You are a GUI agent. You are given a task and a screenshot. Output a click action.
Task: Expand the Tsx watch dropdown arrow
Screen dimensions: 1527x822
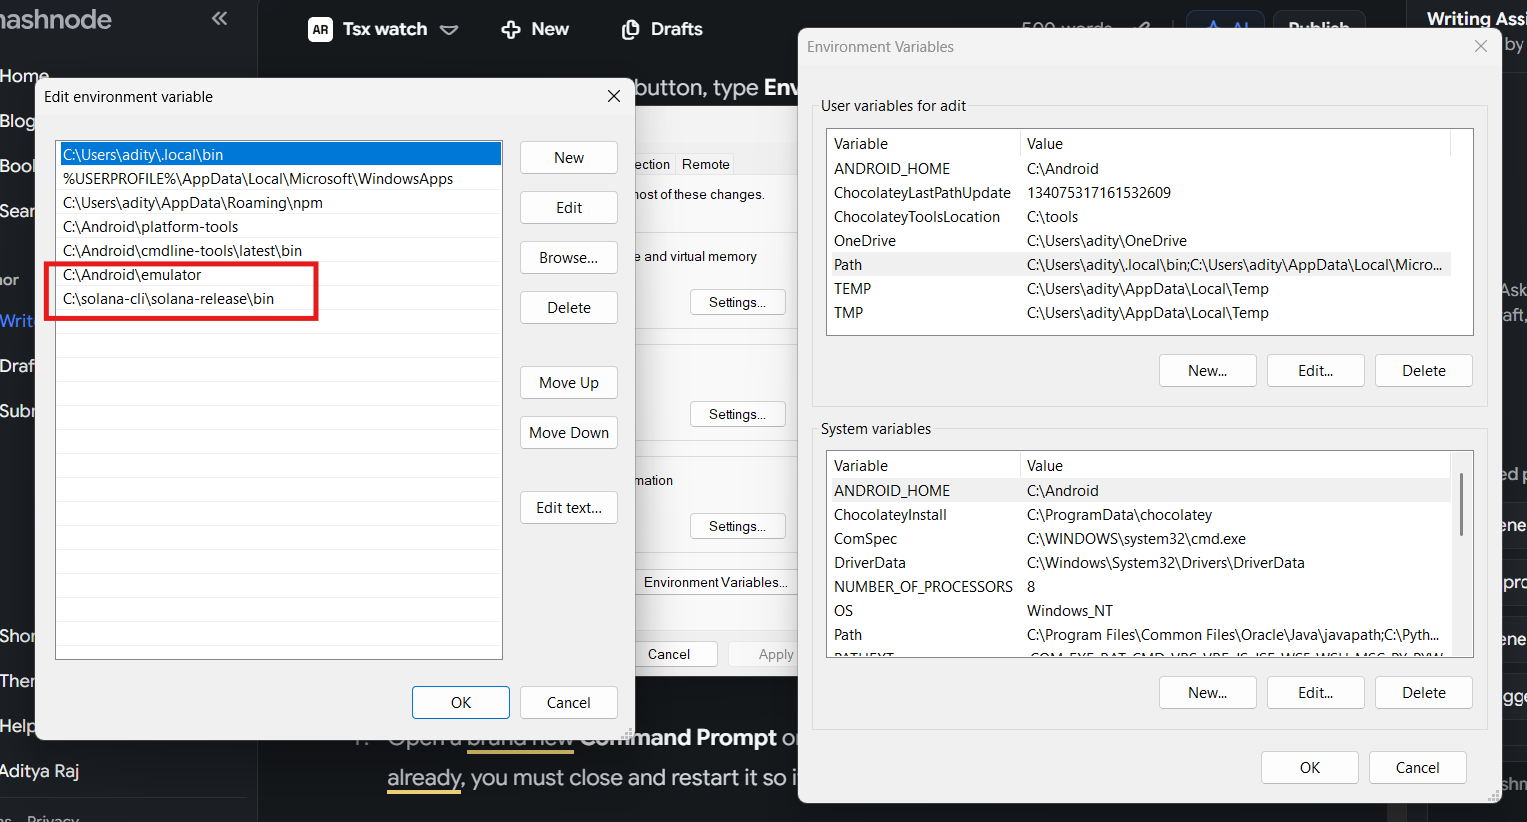pos(449,30)
